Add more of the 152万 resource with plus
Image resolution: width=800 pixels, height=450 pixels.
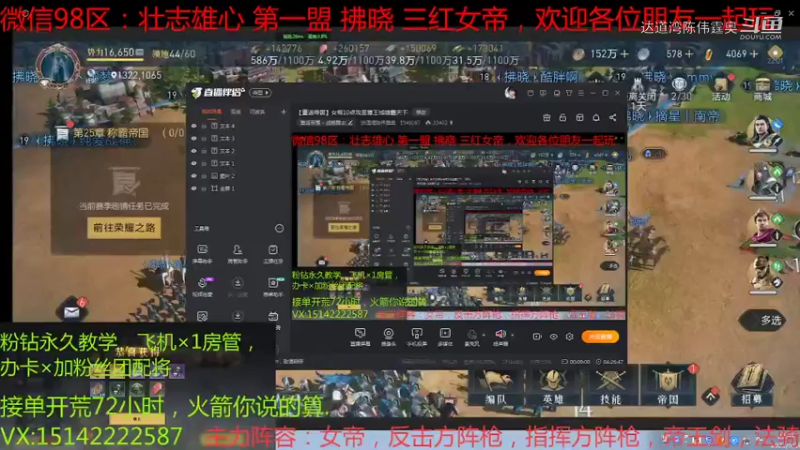pos(624,54)
